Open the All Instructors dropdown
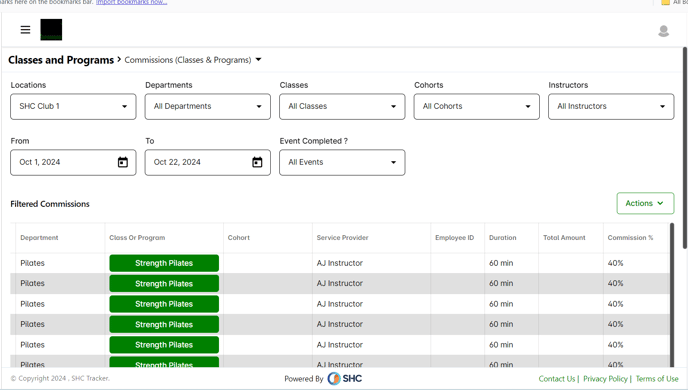The image size is (688, 390). point(611,107)
